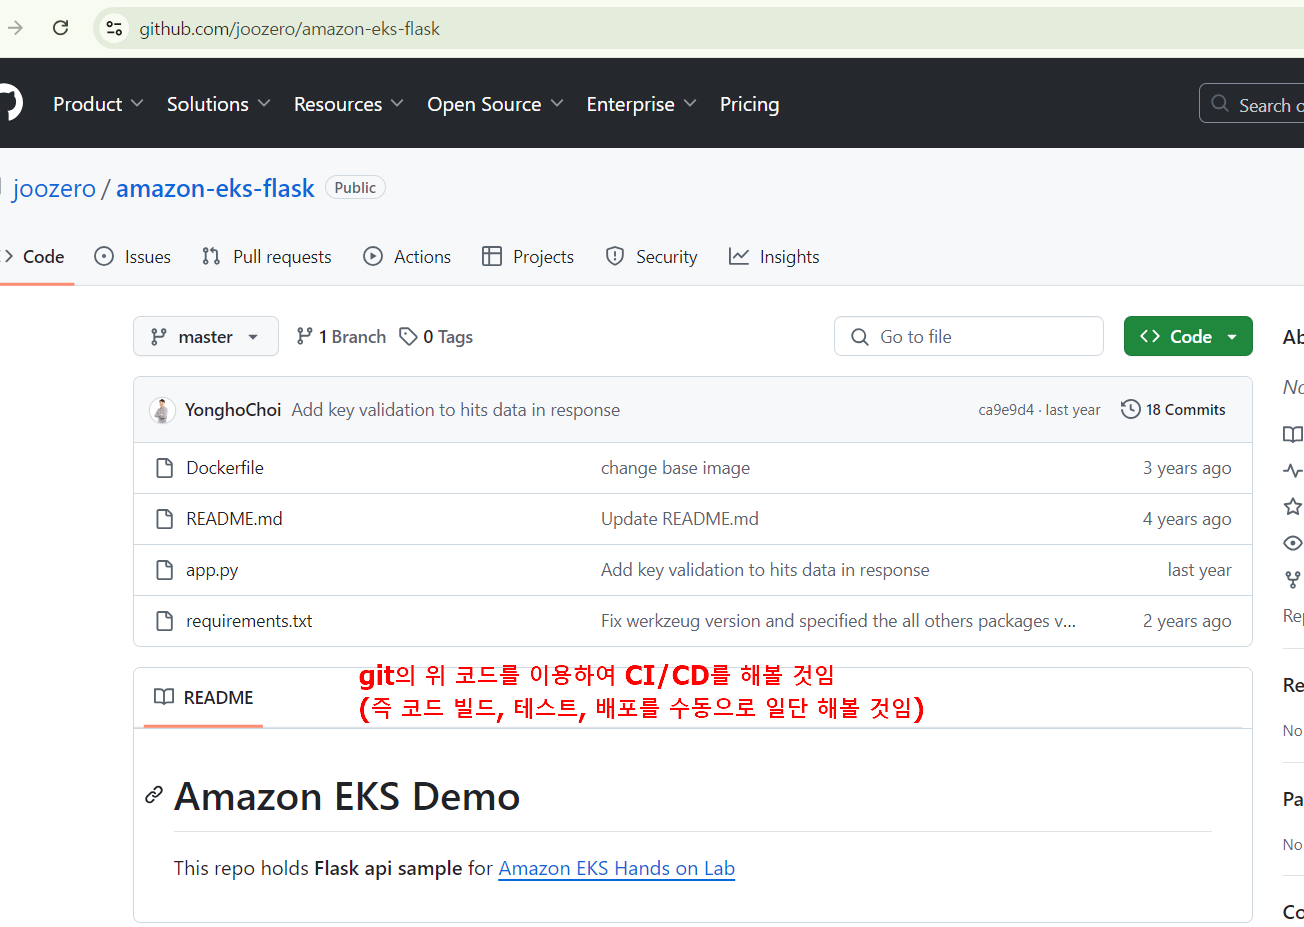The image size is (1304, 927).
Task: Open the README.md file
Action: (234, 519)
